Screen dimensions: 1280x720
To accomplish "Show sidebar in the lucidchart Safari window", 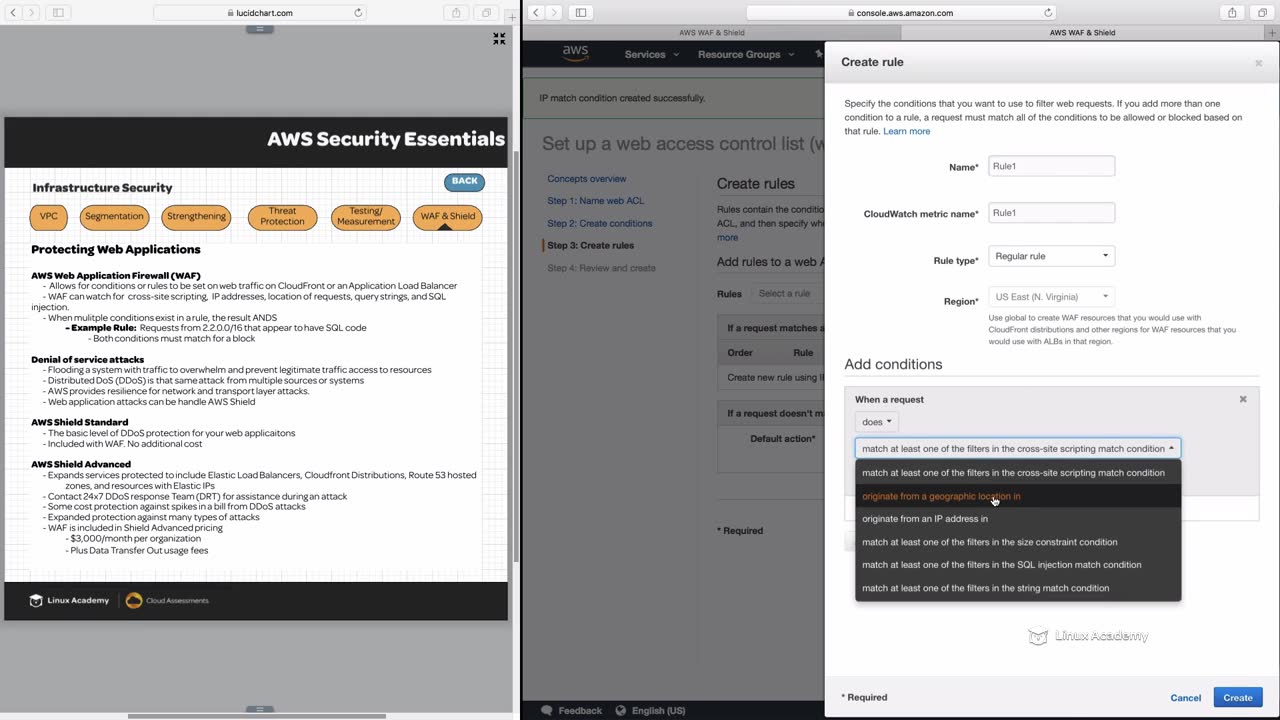I will point(58,12).
